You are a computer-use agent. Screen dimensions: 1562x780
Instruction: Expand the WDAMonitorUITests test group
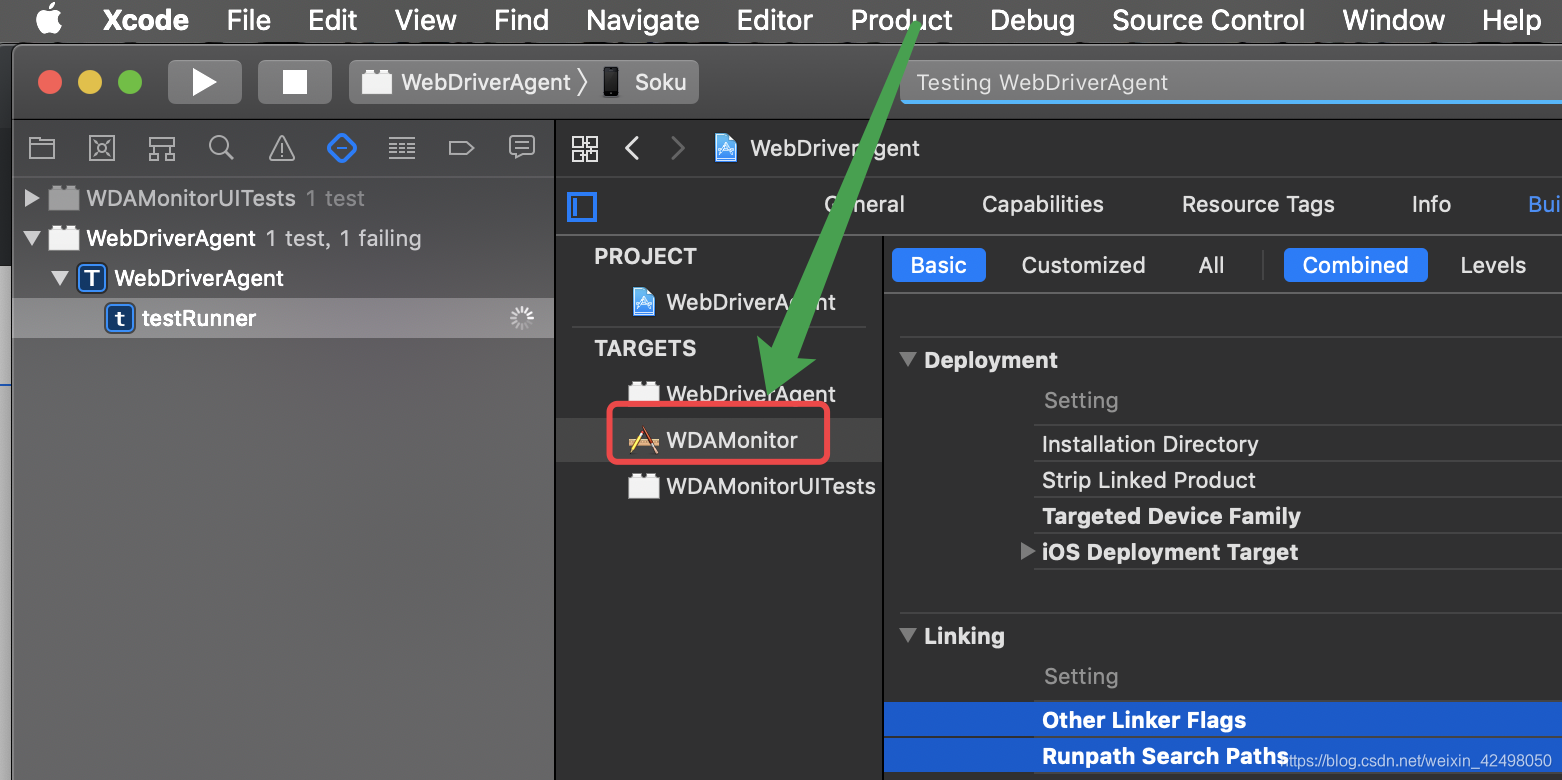[x=32, y=198]
